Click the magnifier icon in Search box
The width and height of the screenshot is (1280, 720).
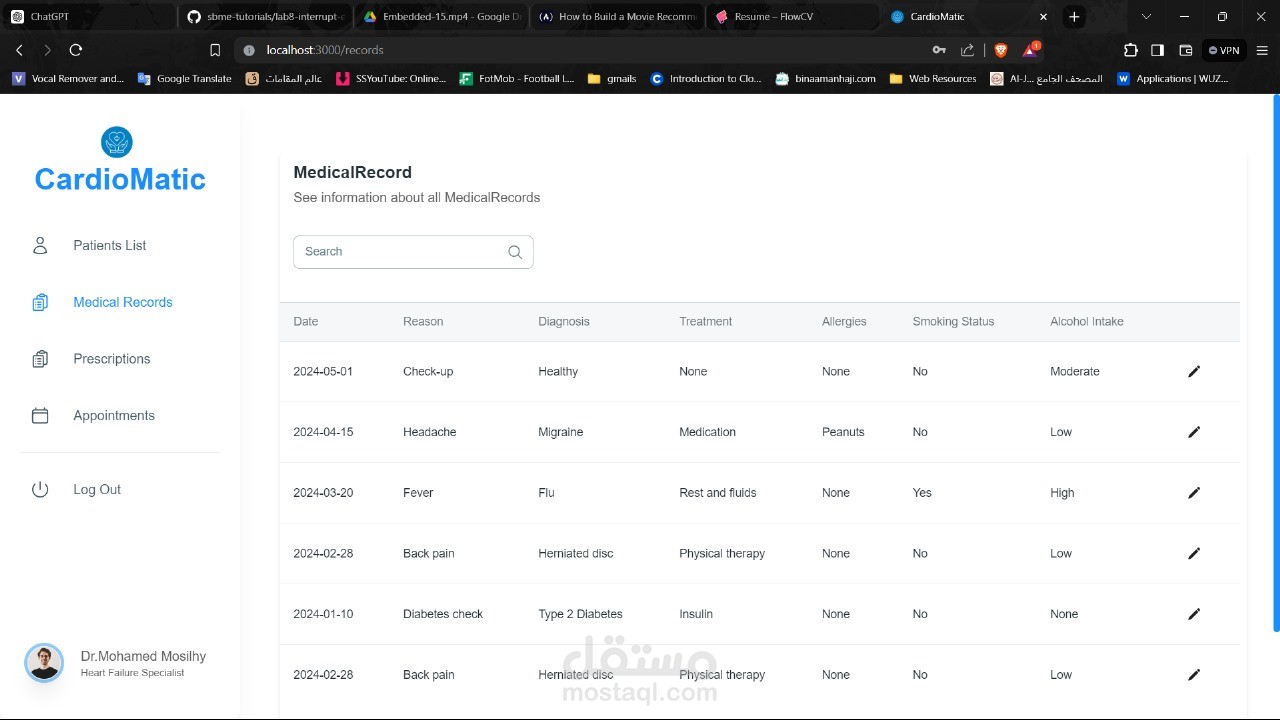pos(515,252)
